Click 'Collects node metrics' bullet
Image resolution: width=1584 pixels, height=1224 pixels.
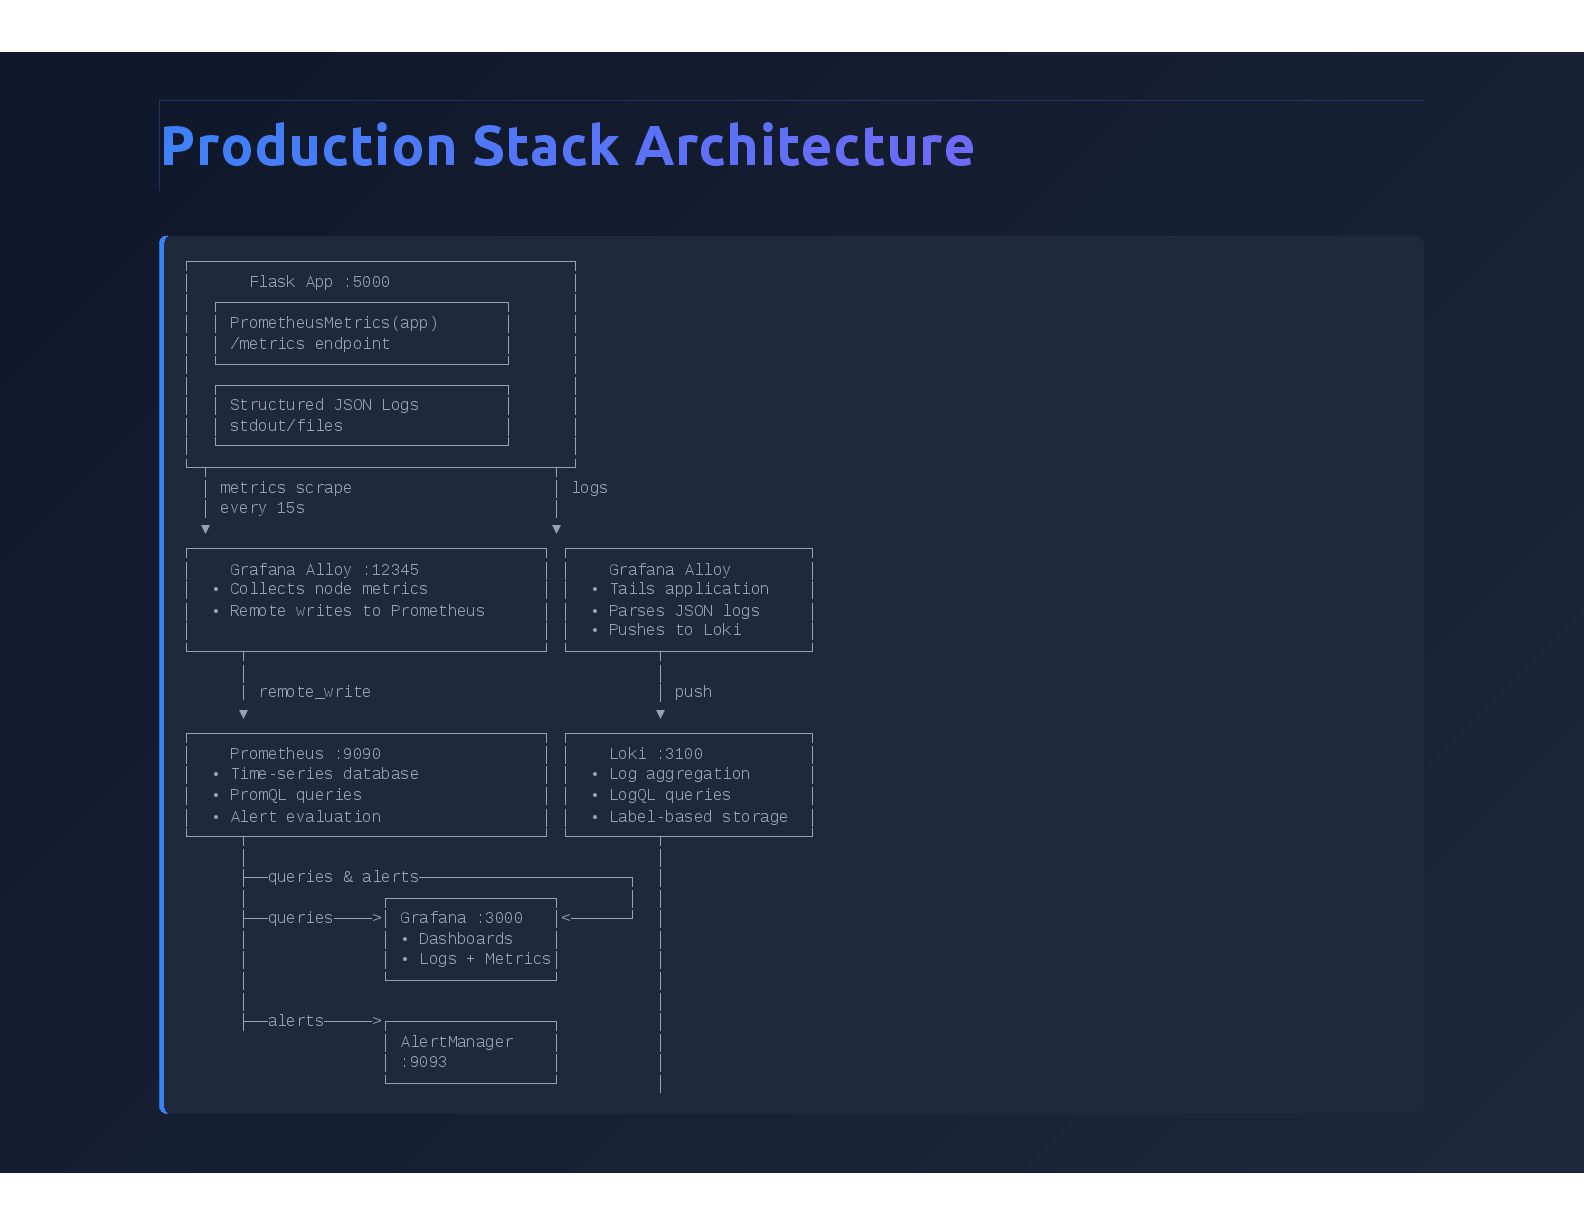click(x=328, y=589)
